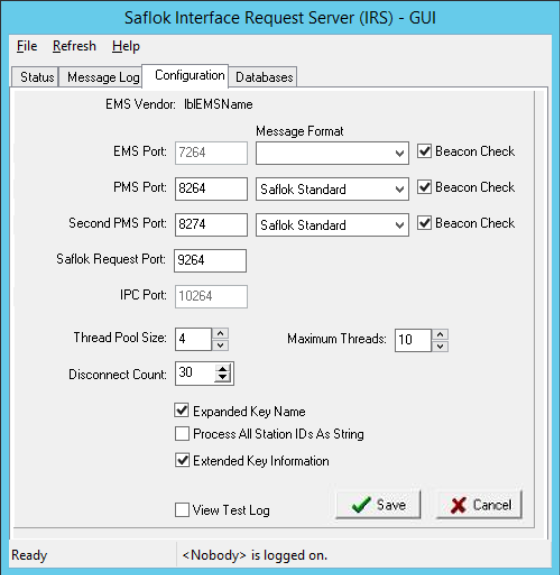This screenshot has height=575, width=560.
Task: Toggle Beacon Check for PMS Port
Action: pyautogui.click(x=424, y=187)
